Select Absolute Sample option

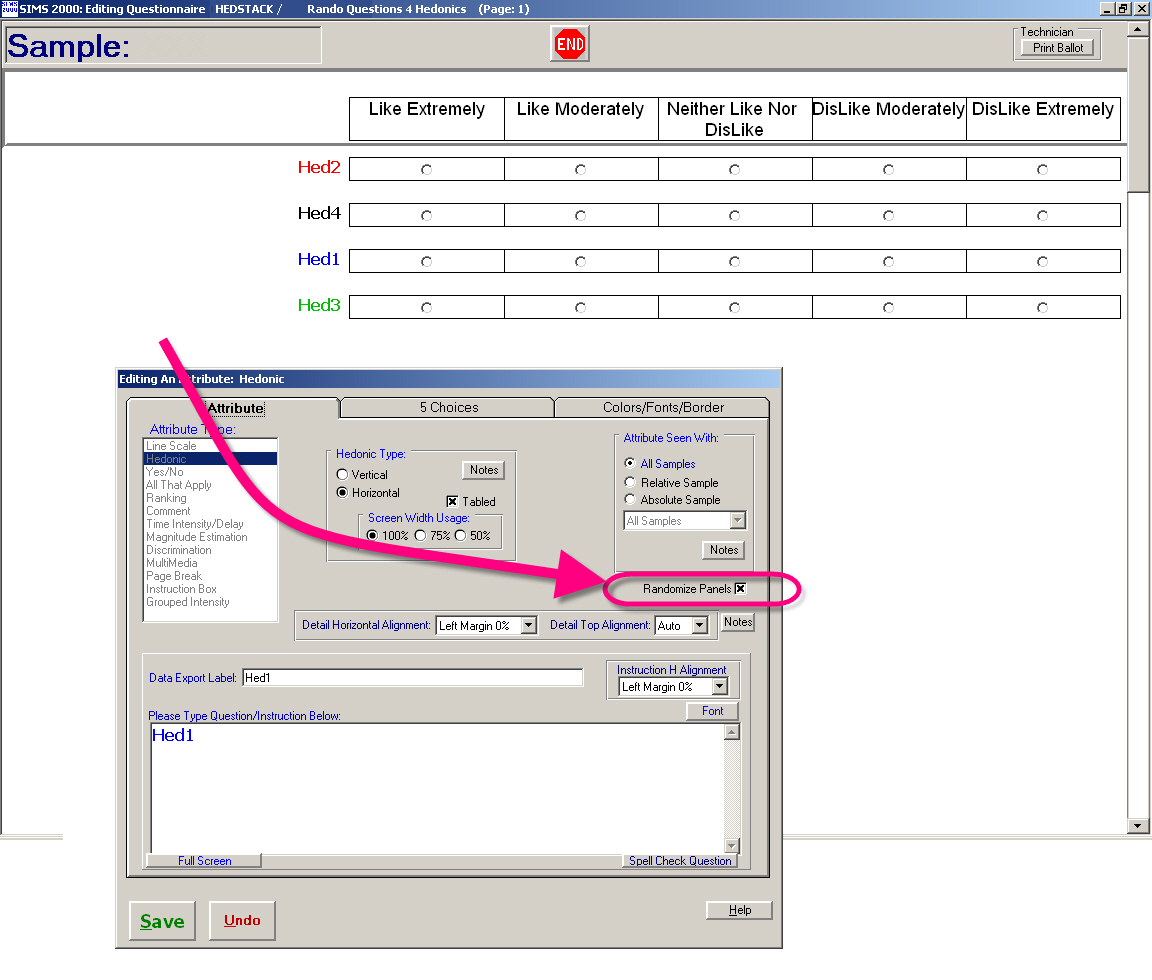(x=630, y=500)
